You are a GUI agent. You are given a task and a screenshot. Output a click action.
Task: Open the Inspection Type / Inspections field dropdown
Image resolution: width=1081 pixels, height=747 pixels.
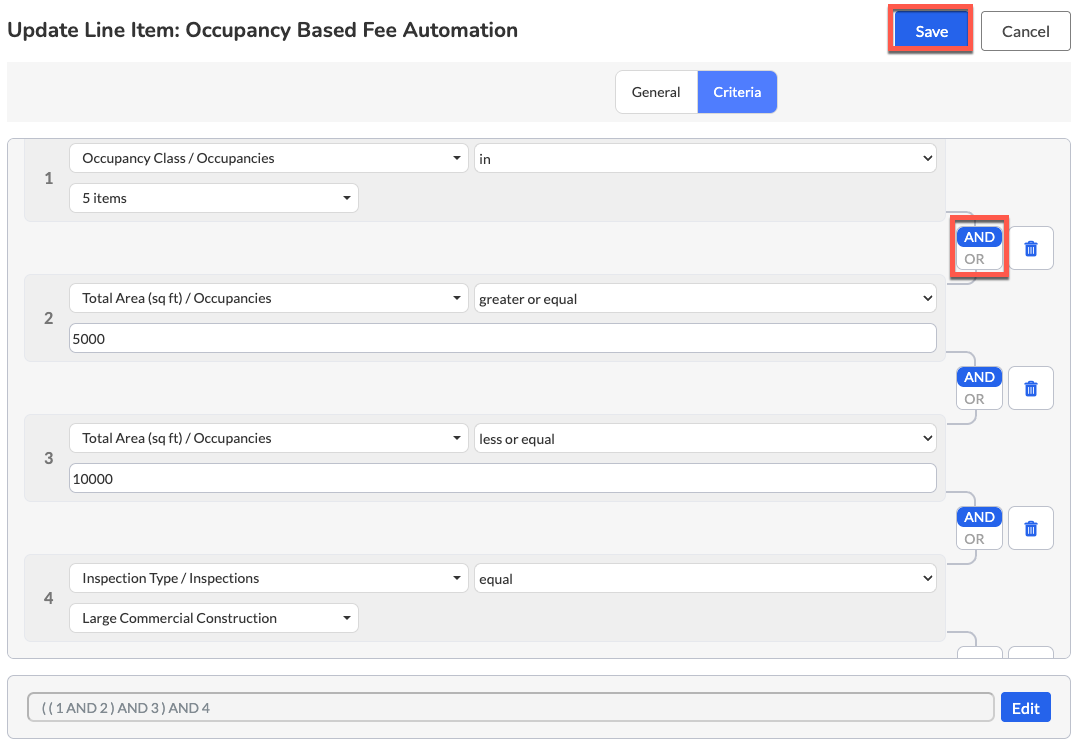(x=269, y=578)
